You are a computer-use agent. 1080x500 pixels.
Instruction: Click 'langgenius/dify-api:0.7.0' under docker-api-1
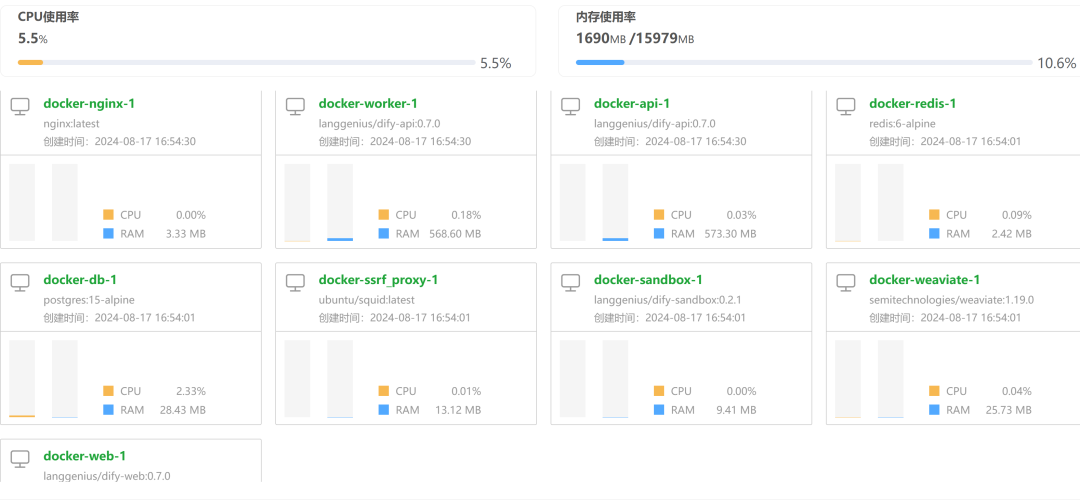pos(654,124)
